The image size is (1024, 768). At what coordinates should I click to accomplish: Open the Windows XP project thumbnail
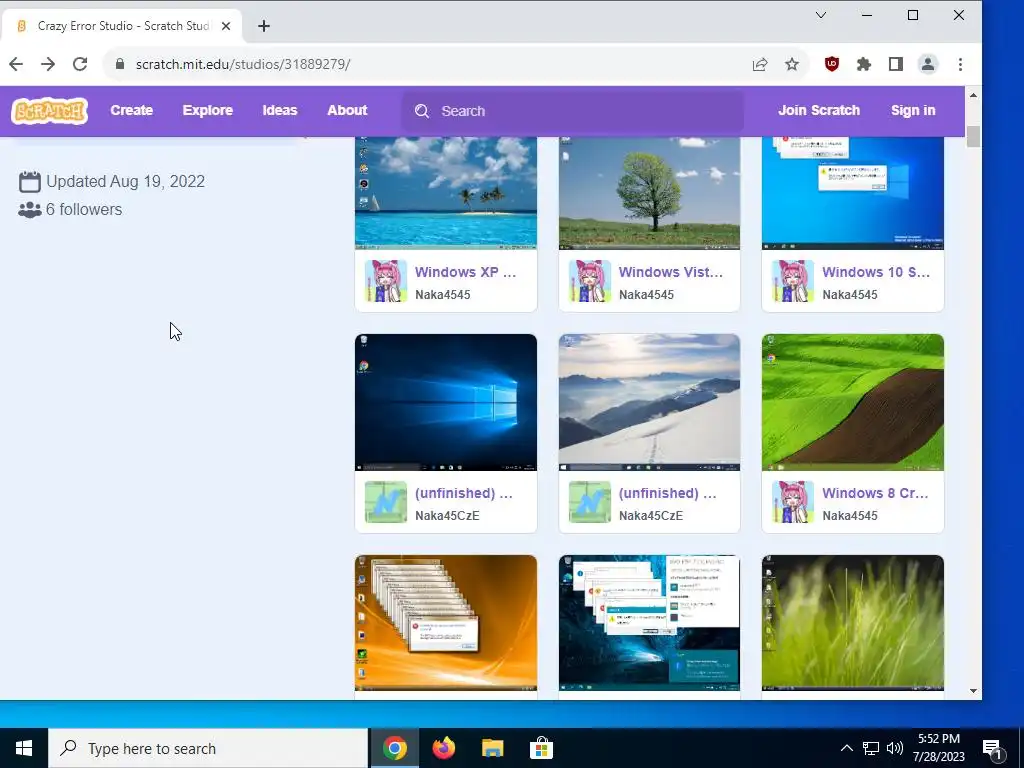coord(446,193)
